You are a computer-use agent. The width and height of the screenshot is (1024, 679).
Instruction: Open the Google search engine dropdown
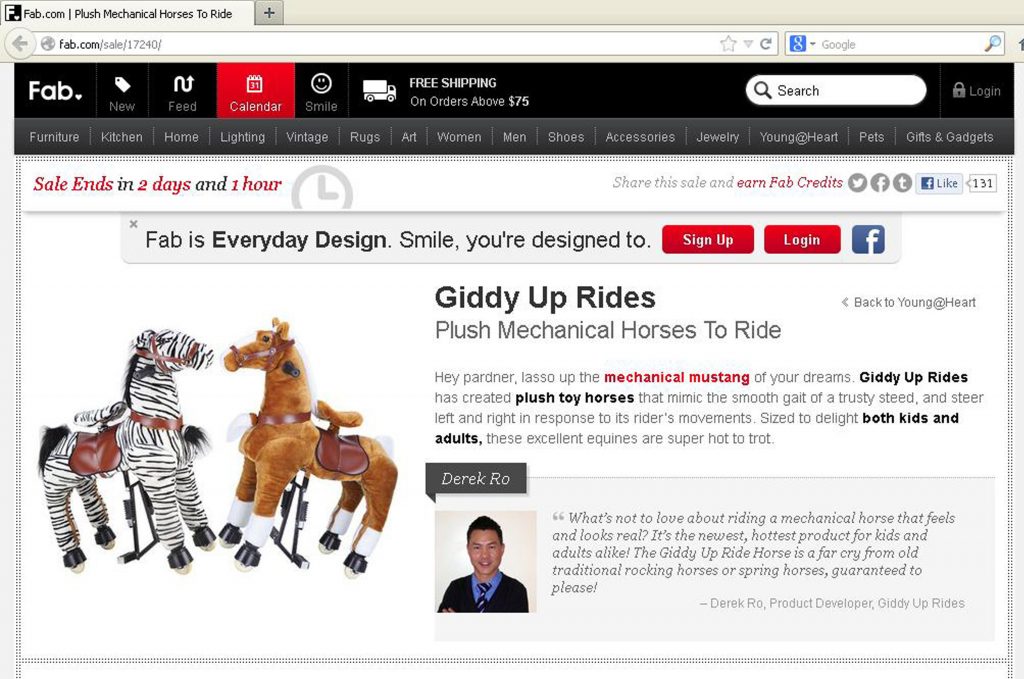pyautogui.click(x=813, y=44)
